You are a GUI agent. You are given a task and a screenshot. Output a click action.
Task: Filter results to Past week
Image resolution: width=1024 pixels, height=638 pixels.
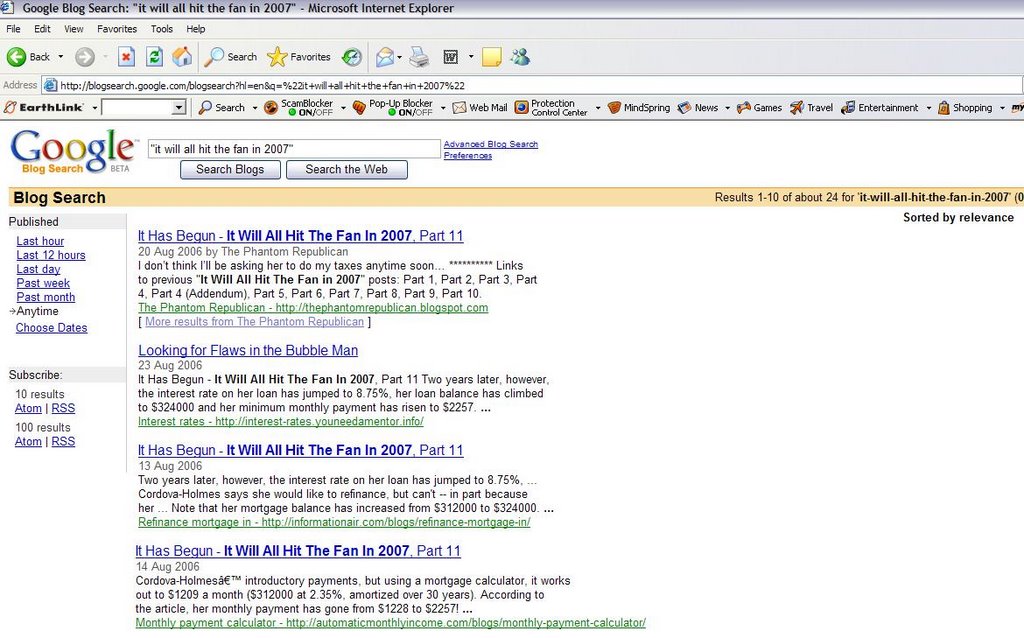coord(43,283)
